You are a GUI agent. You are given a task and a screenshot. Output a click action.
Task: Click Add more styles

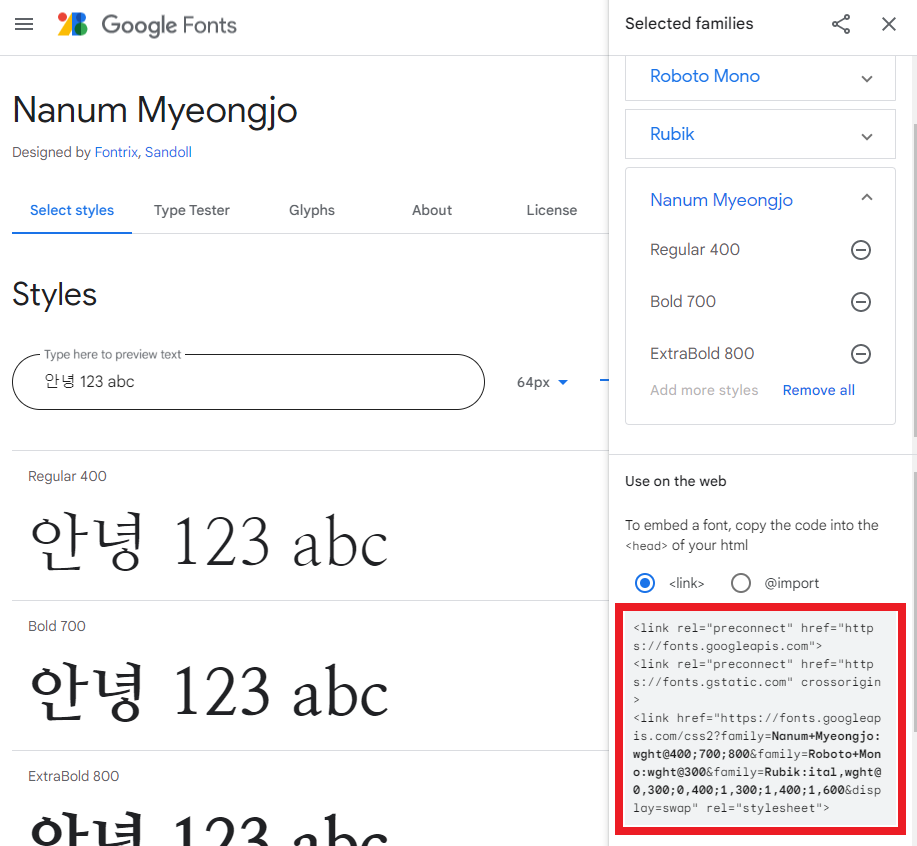704,390
